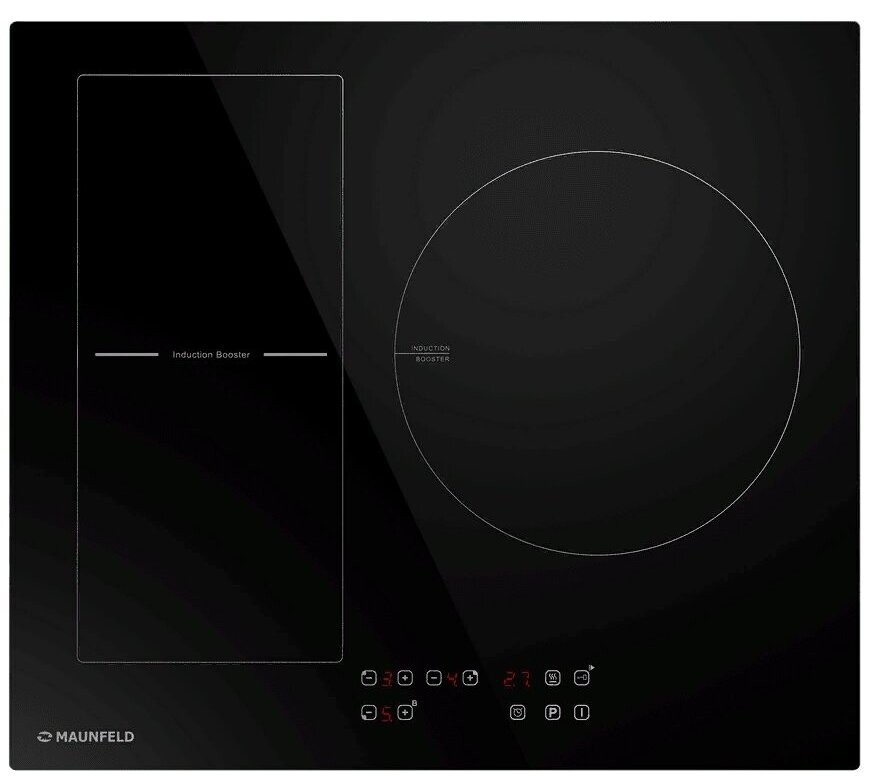
Task: Activate the P power boost button
Action: coord(551,713)
